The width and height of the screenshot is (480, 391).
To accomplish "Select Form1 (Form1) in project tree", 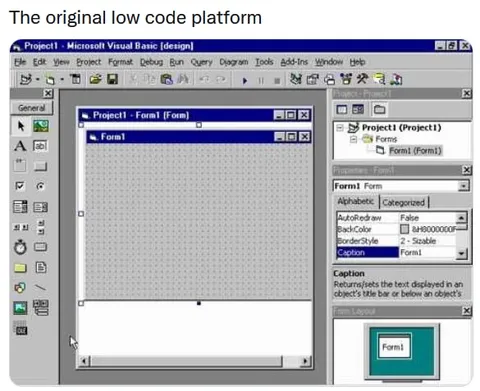I will [x=415, y=151].
